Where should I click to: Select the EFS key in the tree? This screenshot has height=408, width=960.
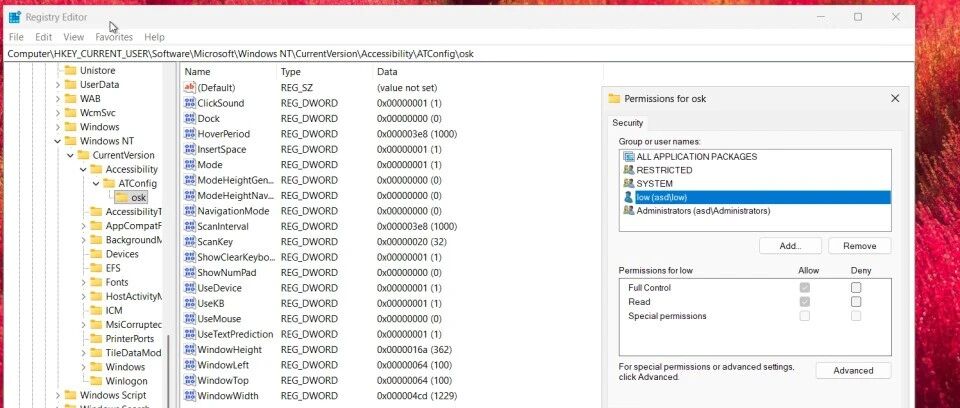[113, 268]
